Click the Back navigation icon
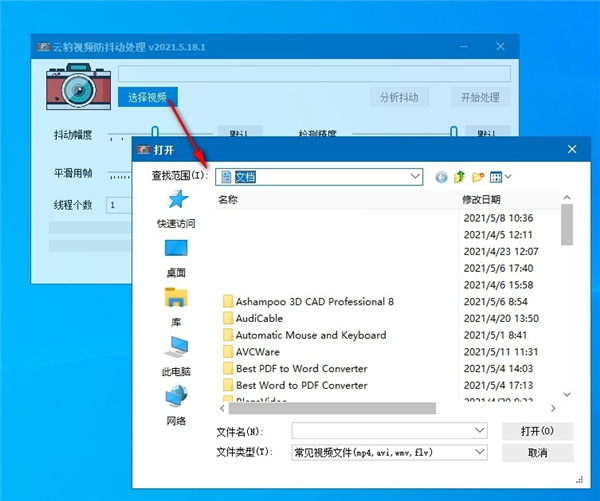Viewport: 600px width, 501px height. [x=441, y=177]
